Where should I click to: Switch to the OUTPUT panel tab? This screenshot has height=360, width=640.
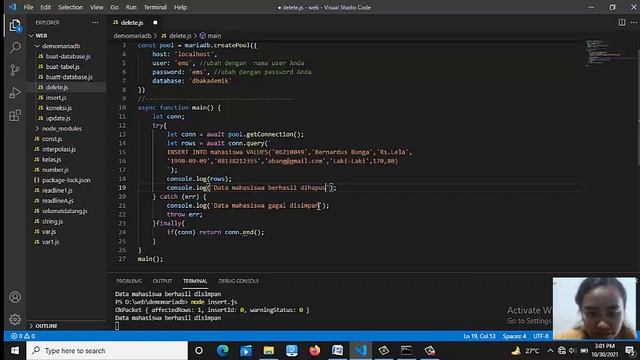click(x=162, y=281)
